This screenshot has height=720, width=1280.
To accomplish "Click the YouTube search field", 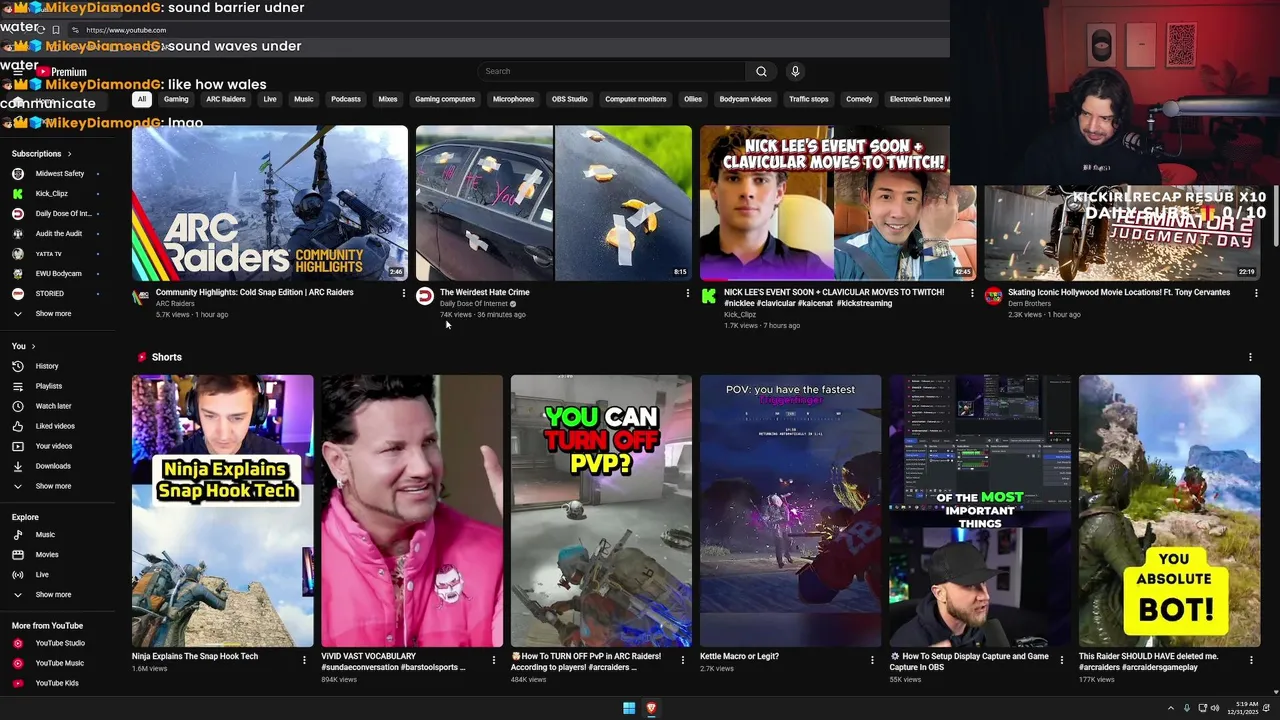I will (x=611, y=71).
